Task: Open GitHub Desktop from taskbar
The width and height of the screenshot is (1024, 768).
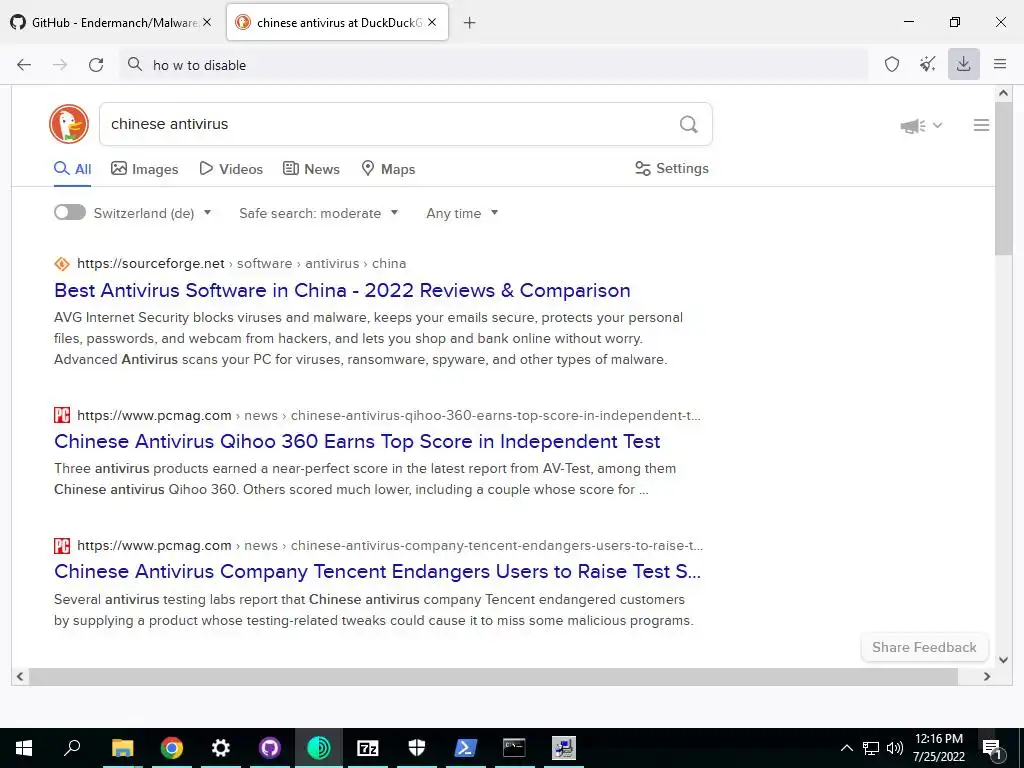Action: (270, 748)
